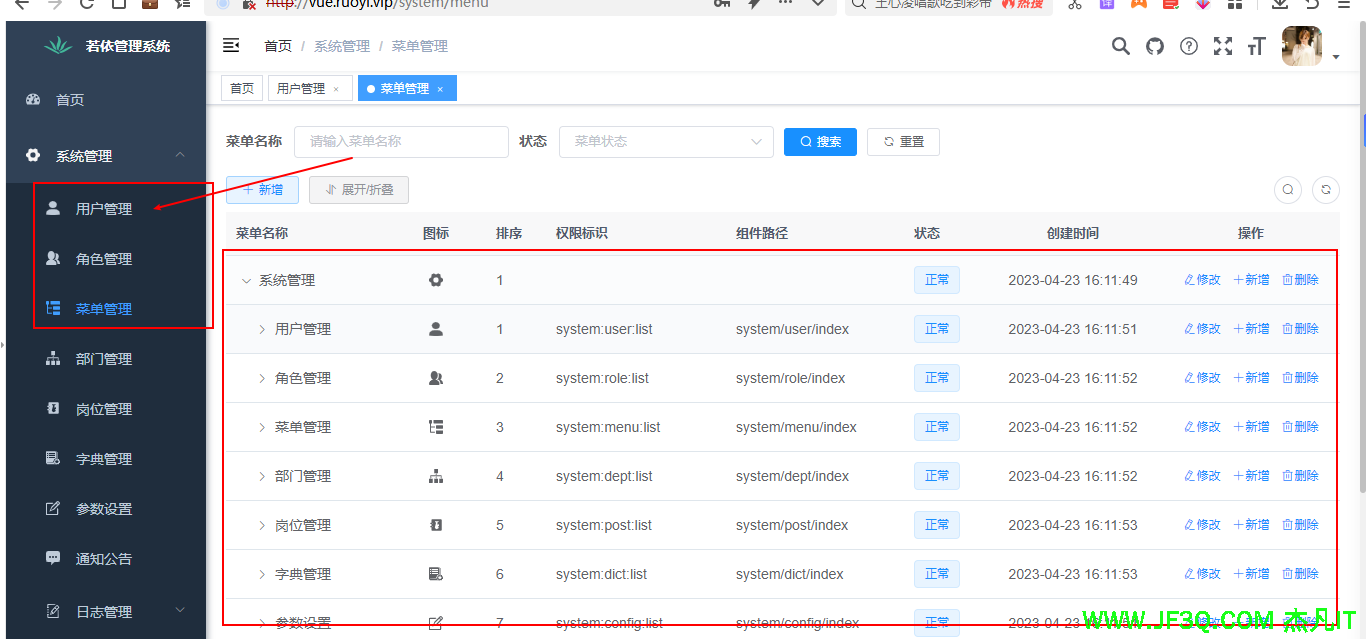The height and width of the screenshot is (639, 1366).
Task: Click the refresh icon above the table
Action: [1325, 190]
